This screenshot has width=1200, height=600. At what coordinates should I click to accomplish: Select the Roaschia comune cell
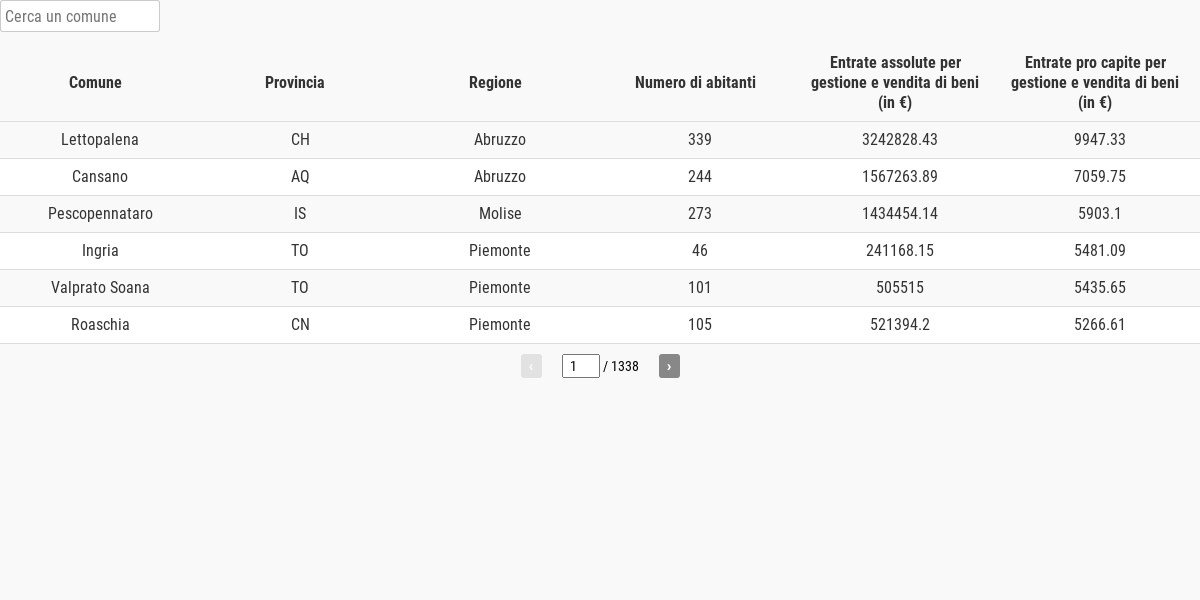pyautogui.click(x=100, y=325)
